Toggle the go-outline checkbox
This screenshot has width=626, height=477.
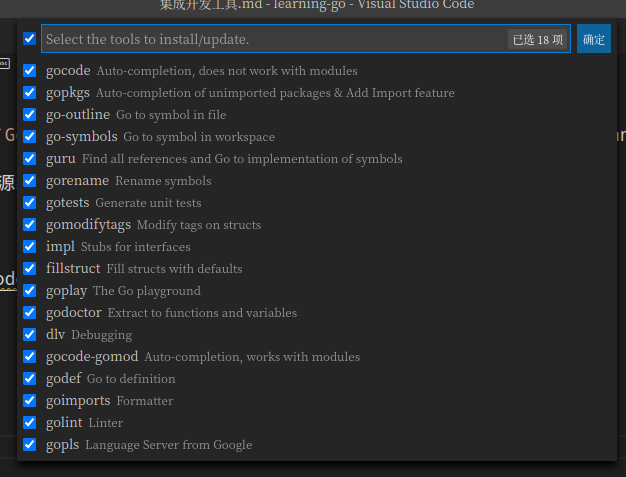(29, 115)
